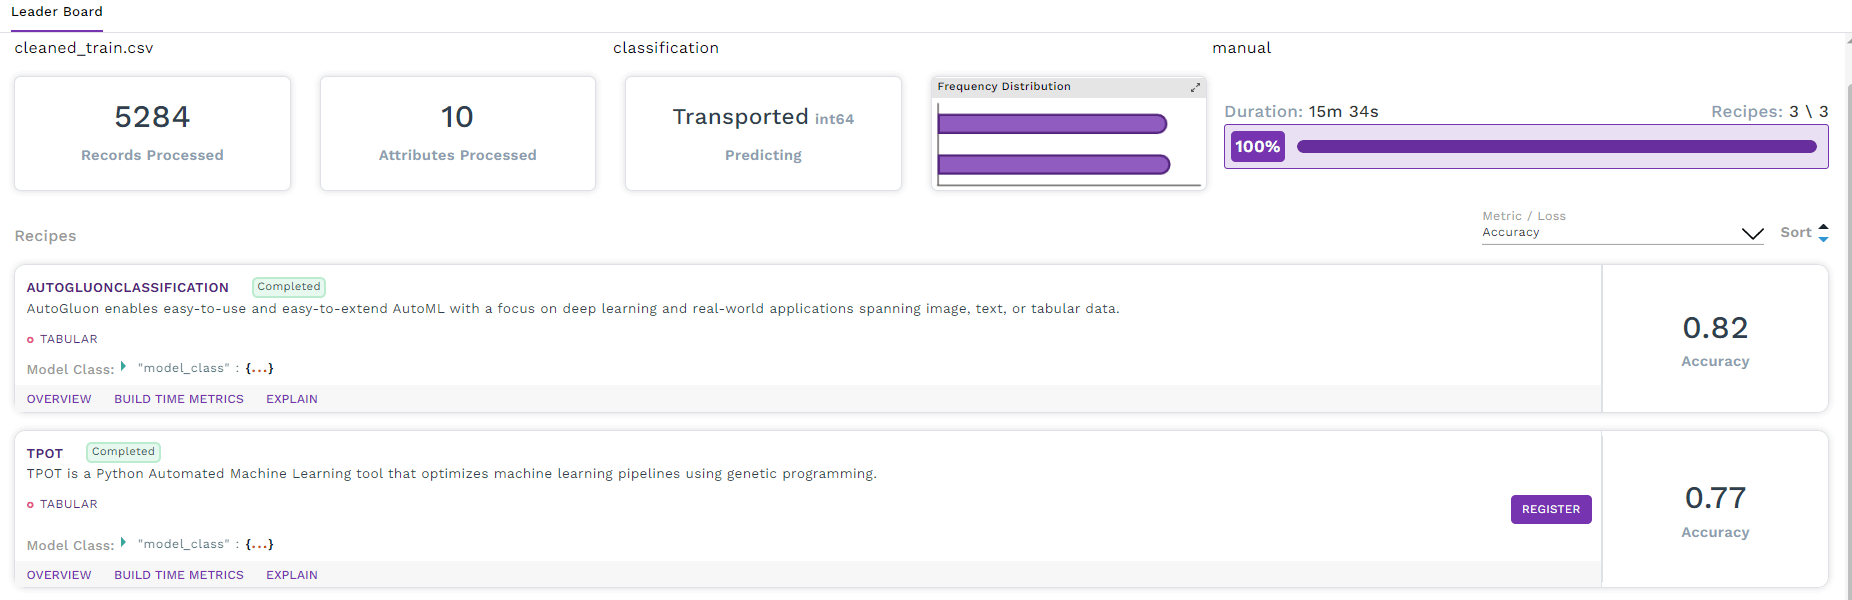Click the "model_class" key in TPOT recipe

click(184, 544)
